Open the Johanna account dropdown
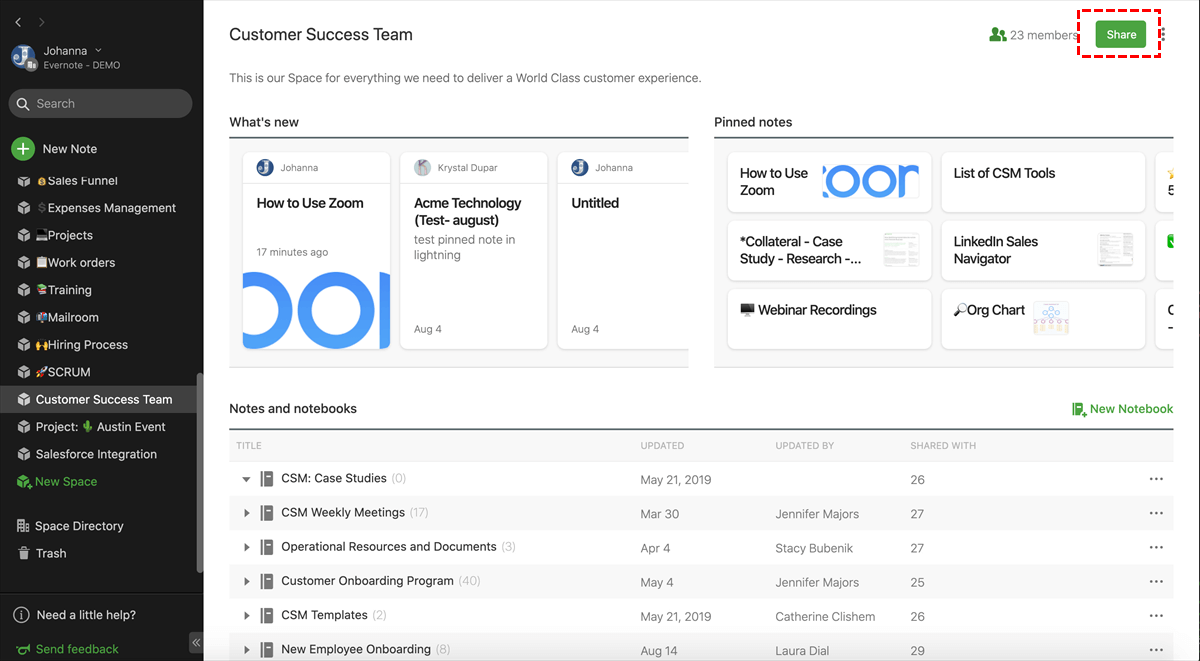Viewport: 1200px width, 661px height. [x=98, y=51]
